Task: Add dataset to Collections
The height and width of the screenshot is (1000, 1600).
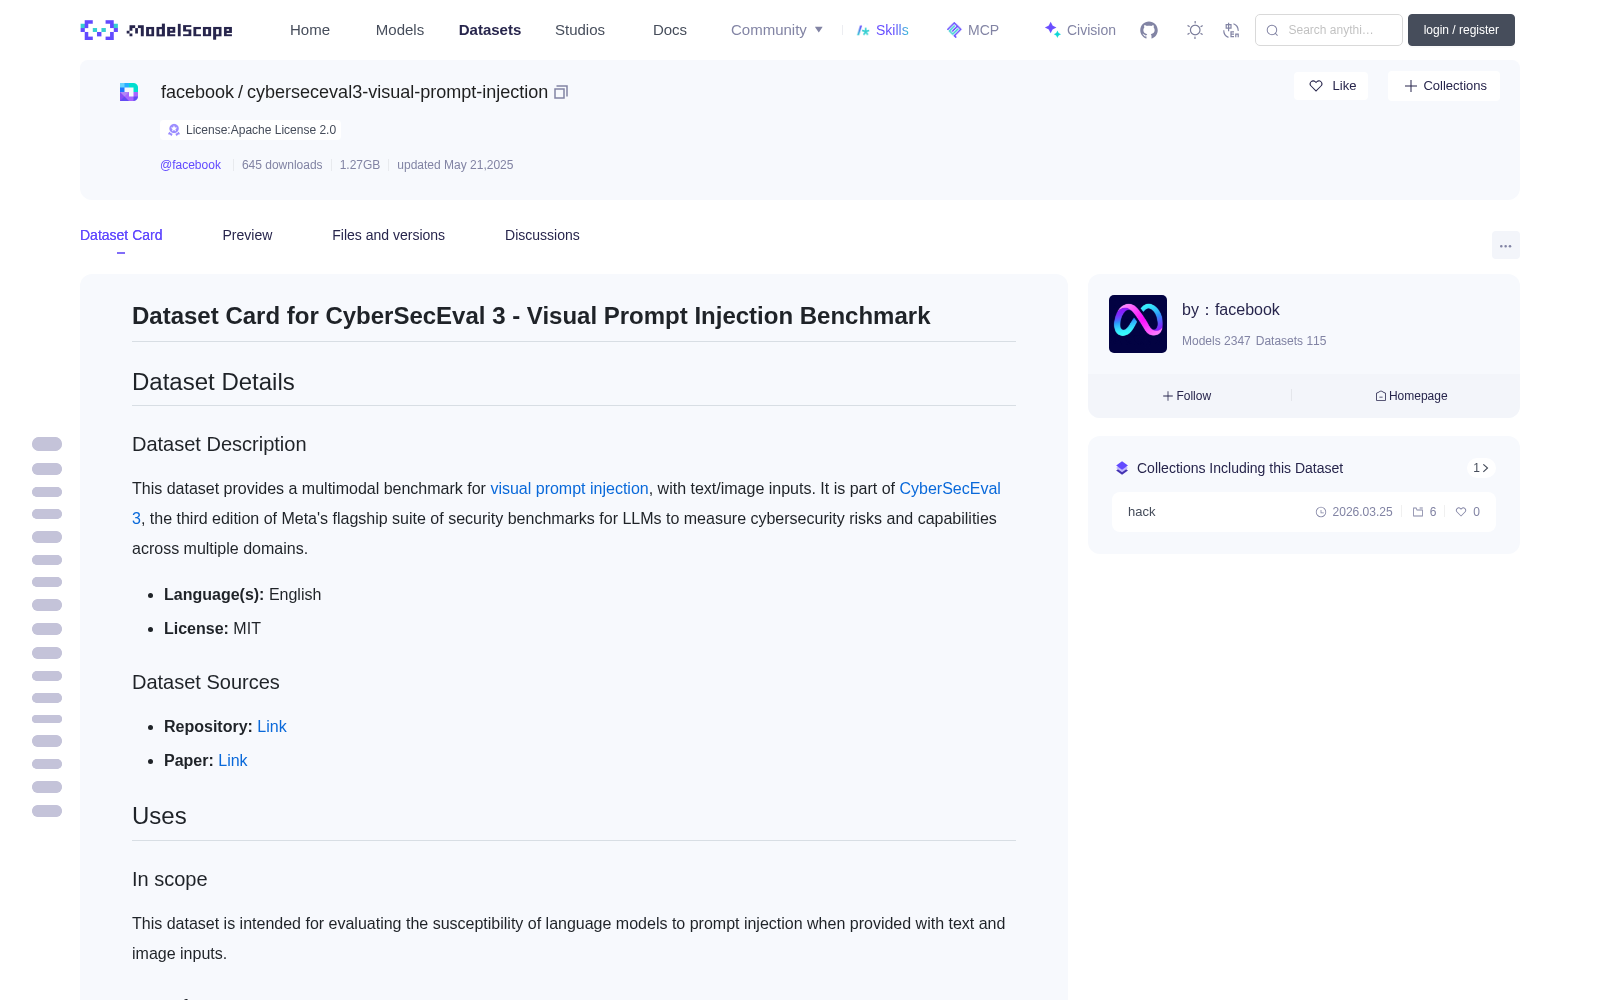Action: [1444, 86]
